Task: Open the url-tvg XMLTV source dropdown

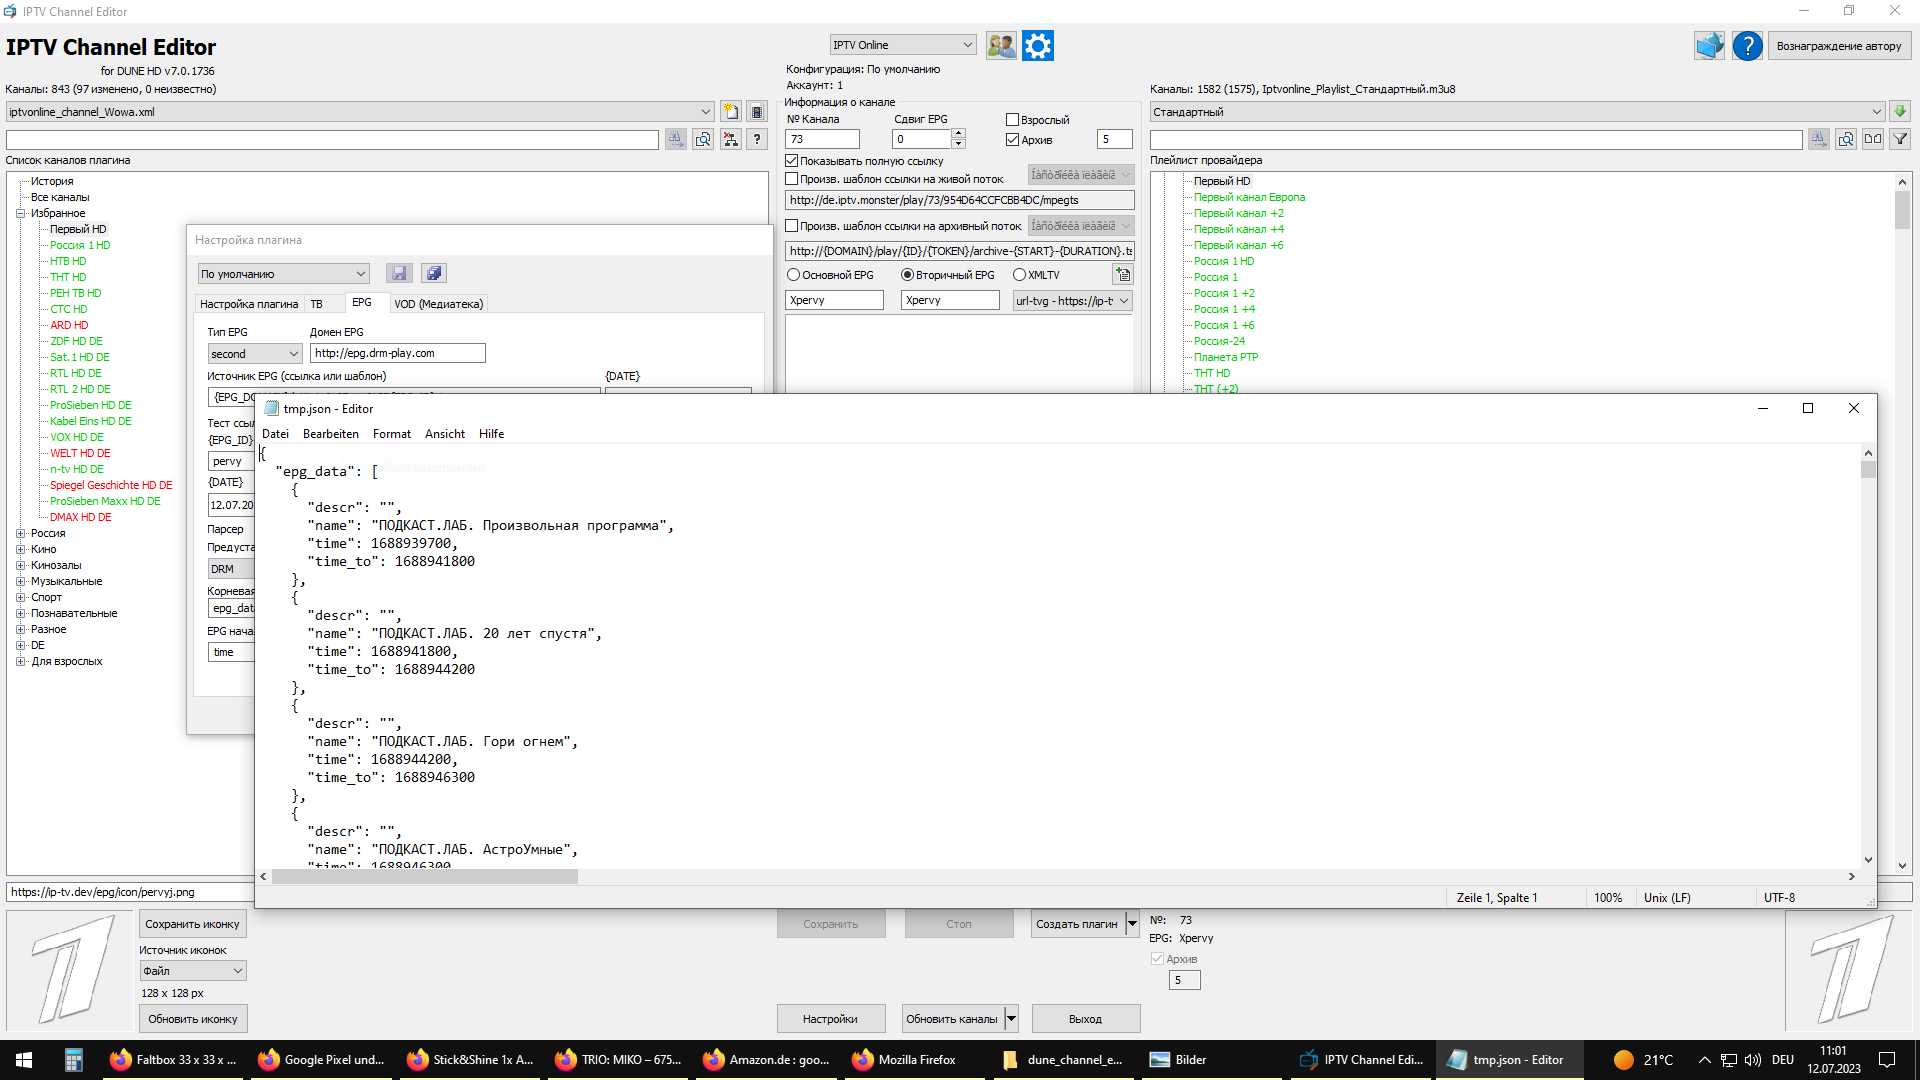Action: pos(1072,301)
